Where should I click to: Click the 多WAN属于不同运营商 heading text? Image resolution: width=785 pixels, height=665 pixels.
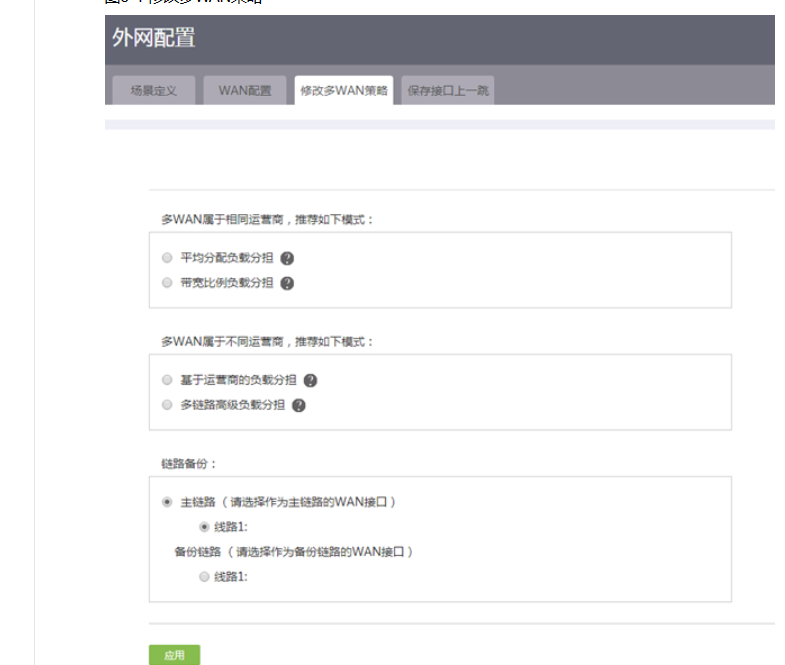(267, 342)
